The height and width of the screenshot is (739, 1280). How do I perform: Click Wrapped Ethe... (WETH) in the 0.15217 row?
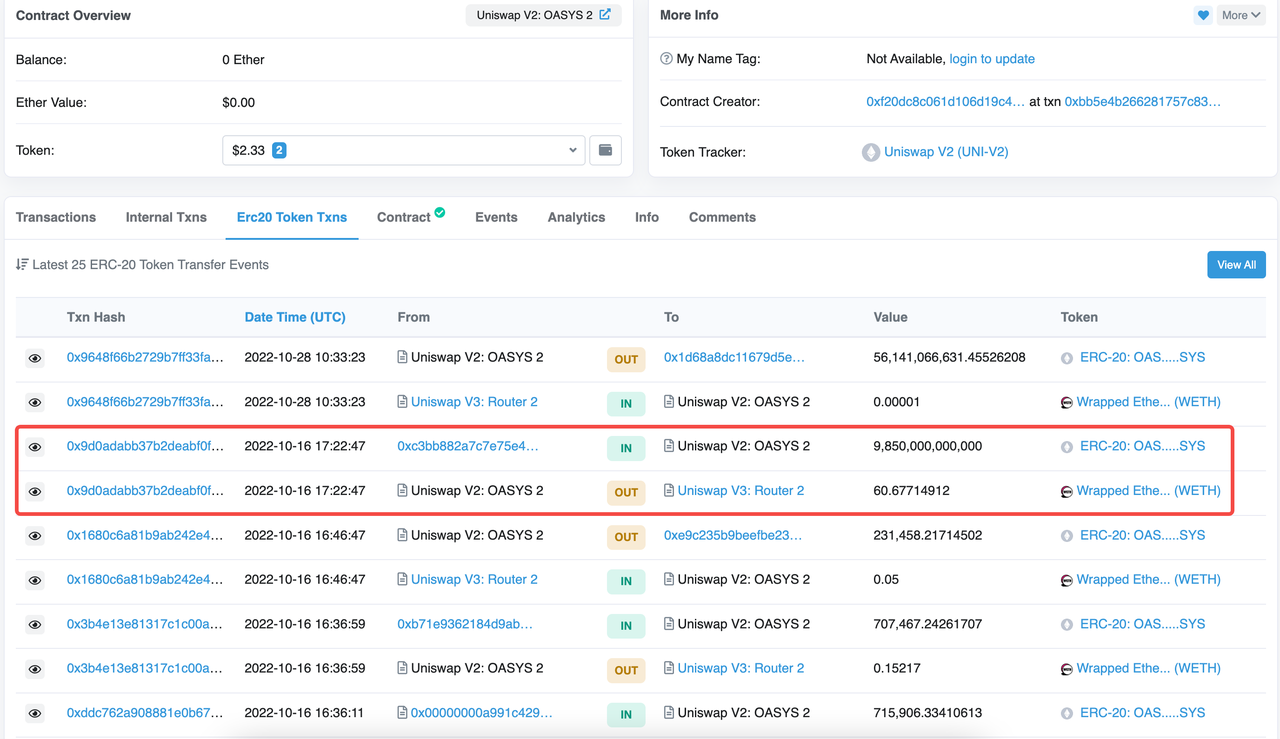click(1149, 668)
